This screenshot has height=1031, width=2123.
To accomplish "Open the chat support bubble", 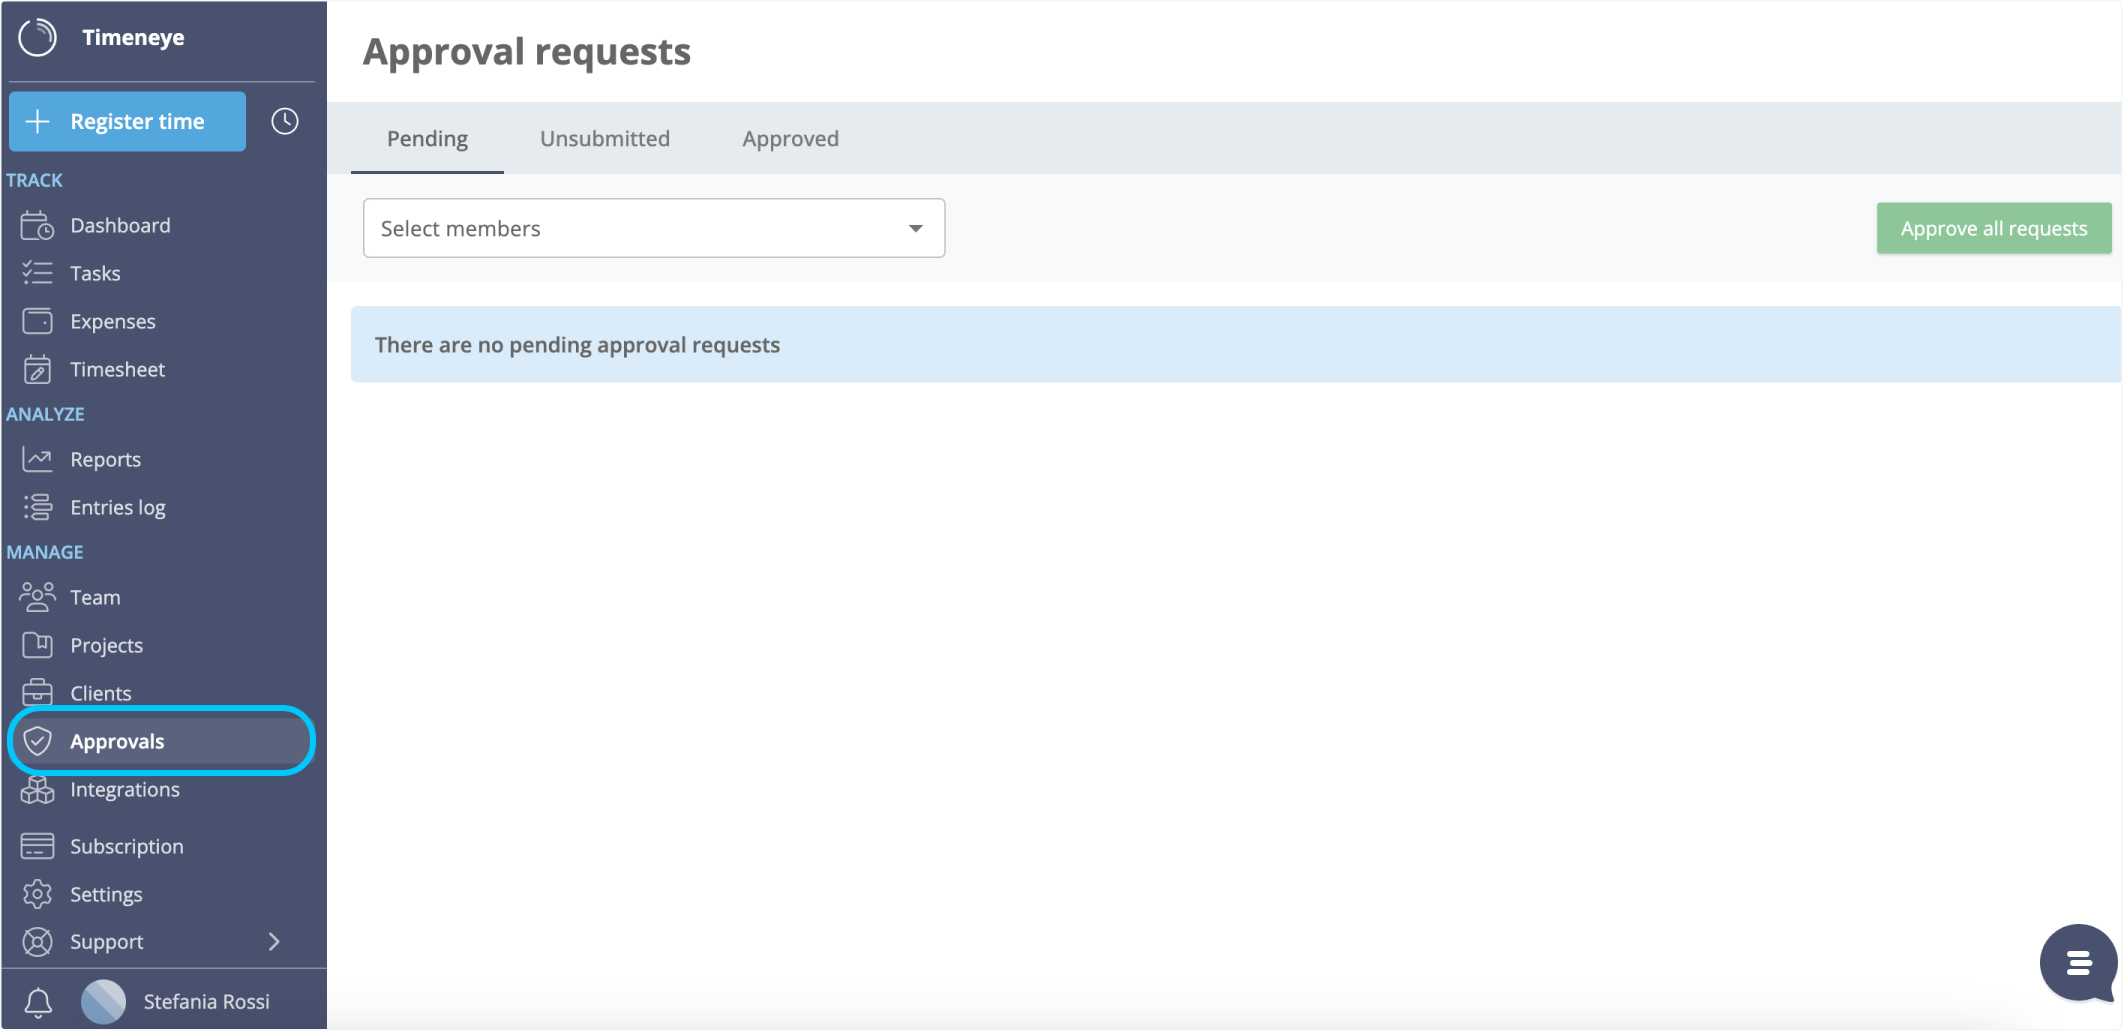I will click(2078, 963).
